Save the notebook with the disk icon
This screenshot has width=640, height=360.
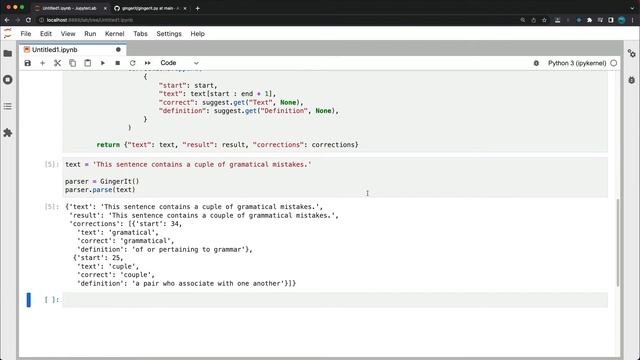(x=27, y=63)
